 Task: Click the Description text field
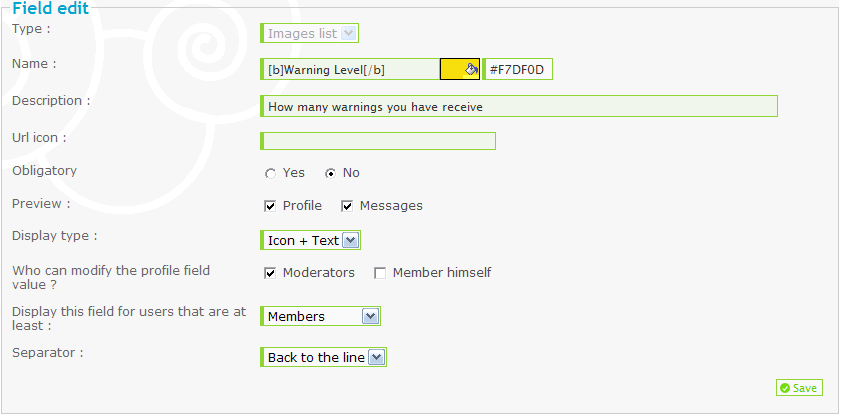[x=519, y=106]
